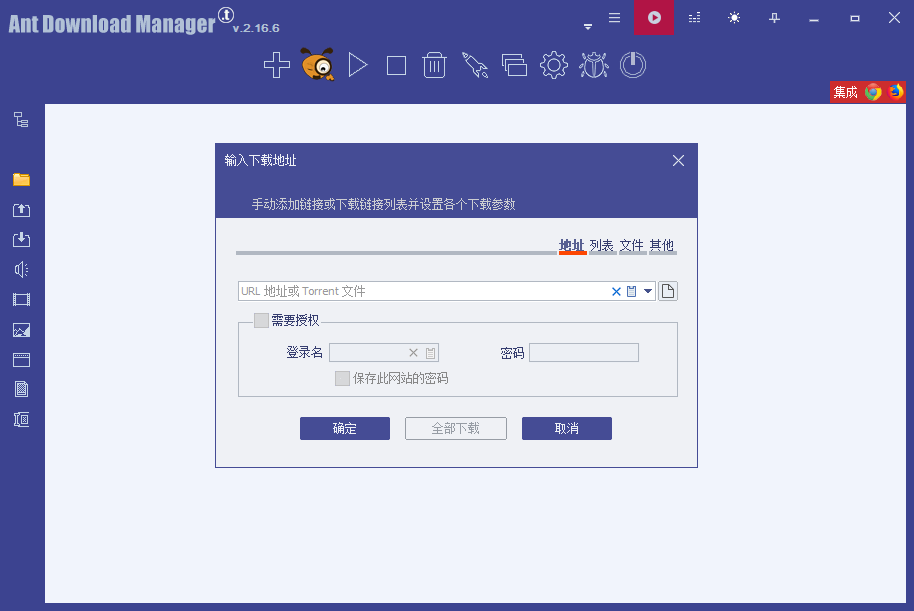Confirm the dialog with 确定 button

pyautogui.click(x=344, y=428)
